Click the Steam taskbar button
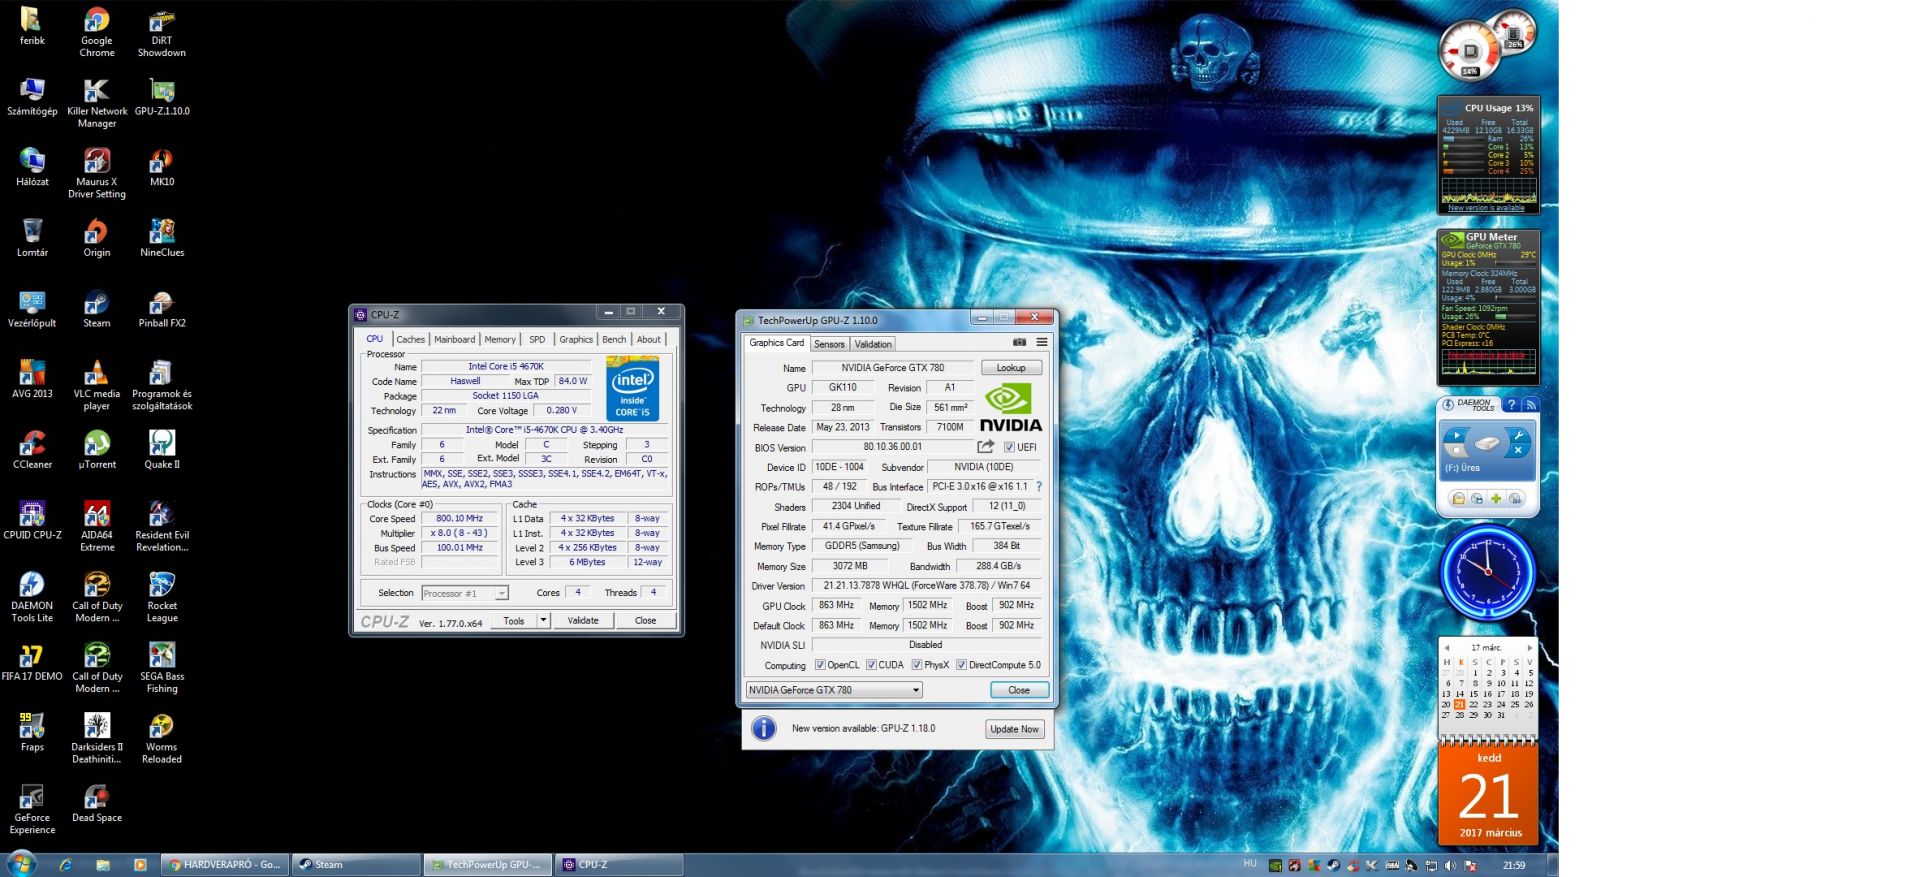Image resolution: width=1920 pixels, height=877 pixels. coord(355,865)
